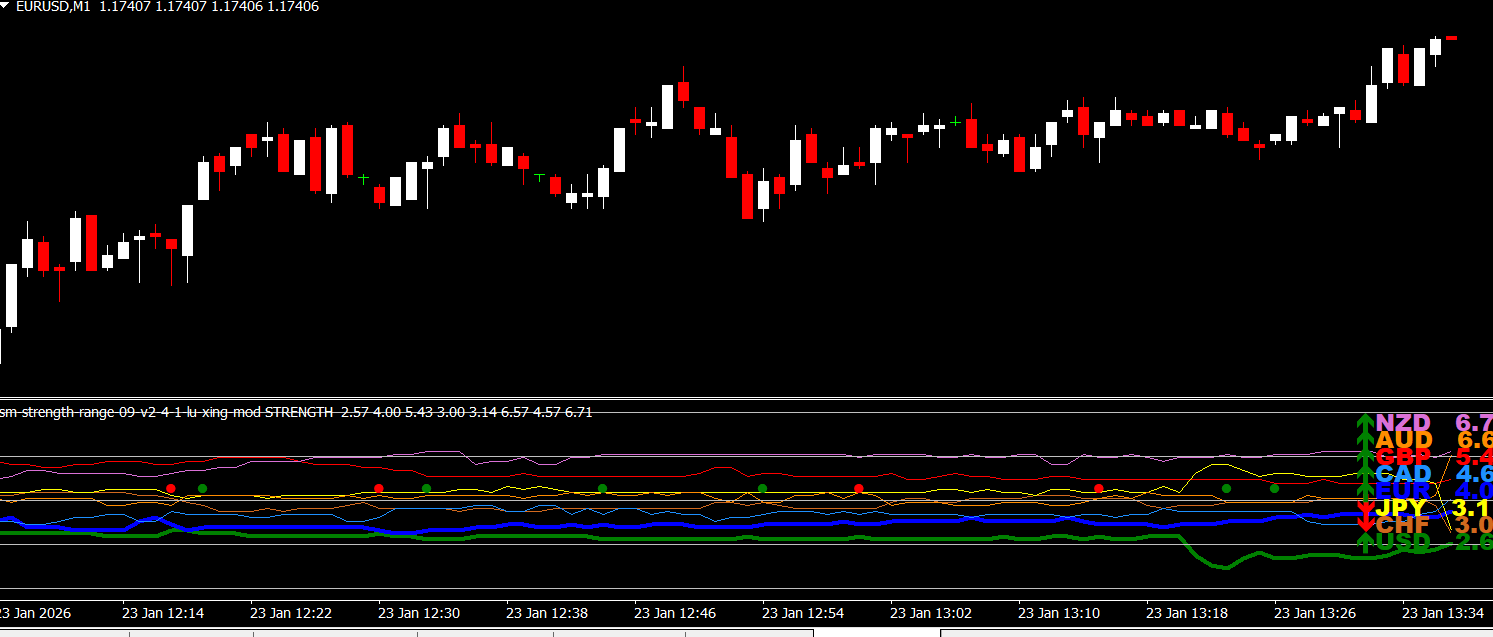
Task: Select the leftmost red signal dot
Action: [171, 488]
